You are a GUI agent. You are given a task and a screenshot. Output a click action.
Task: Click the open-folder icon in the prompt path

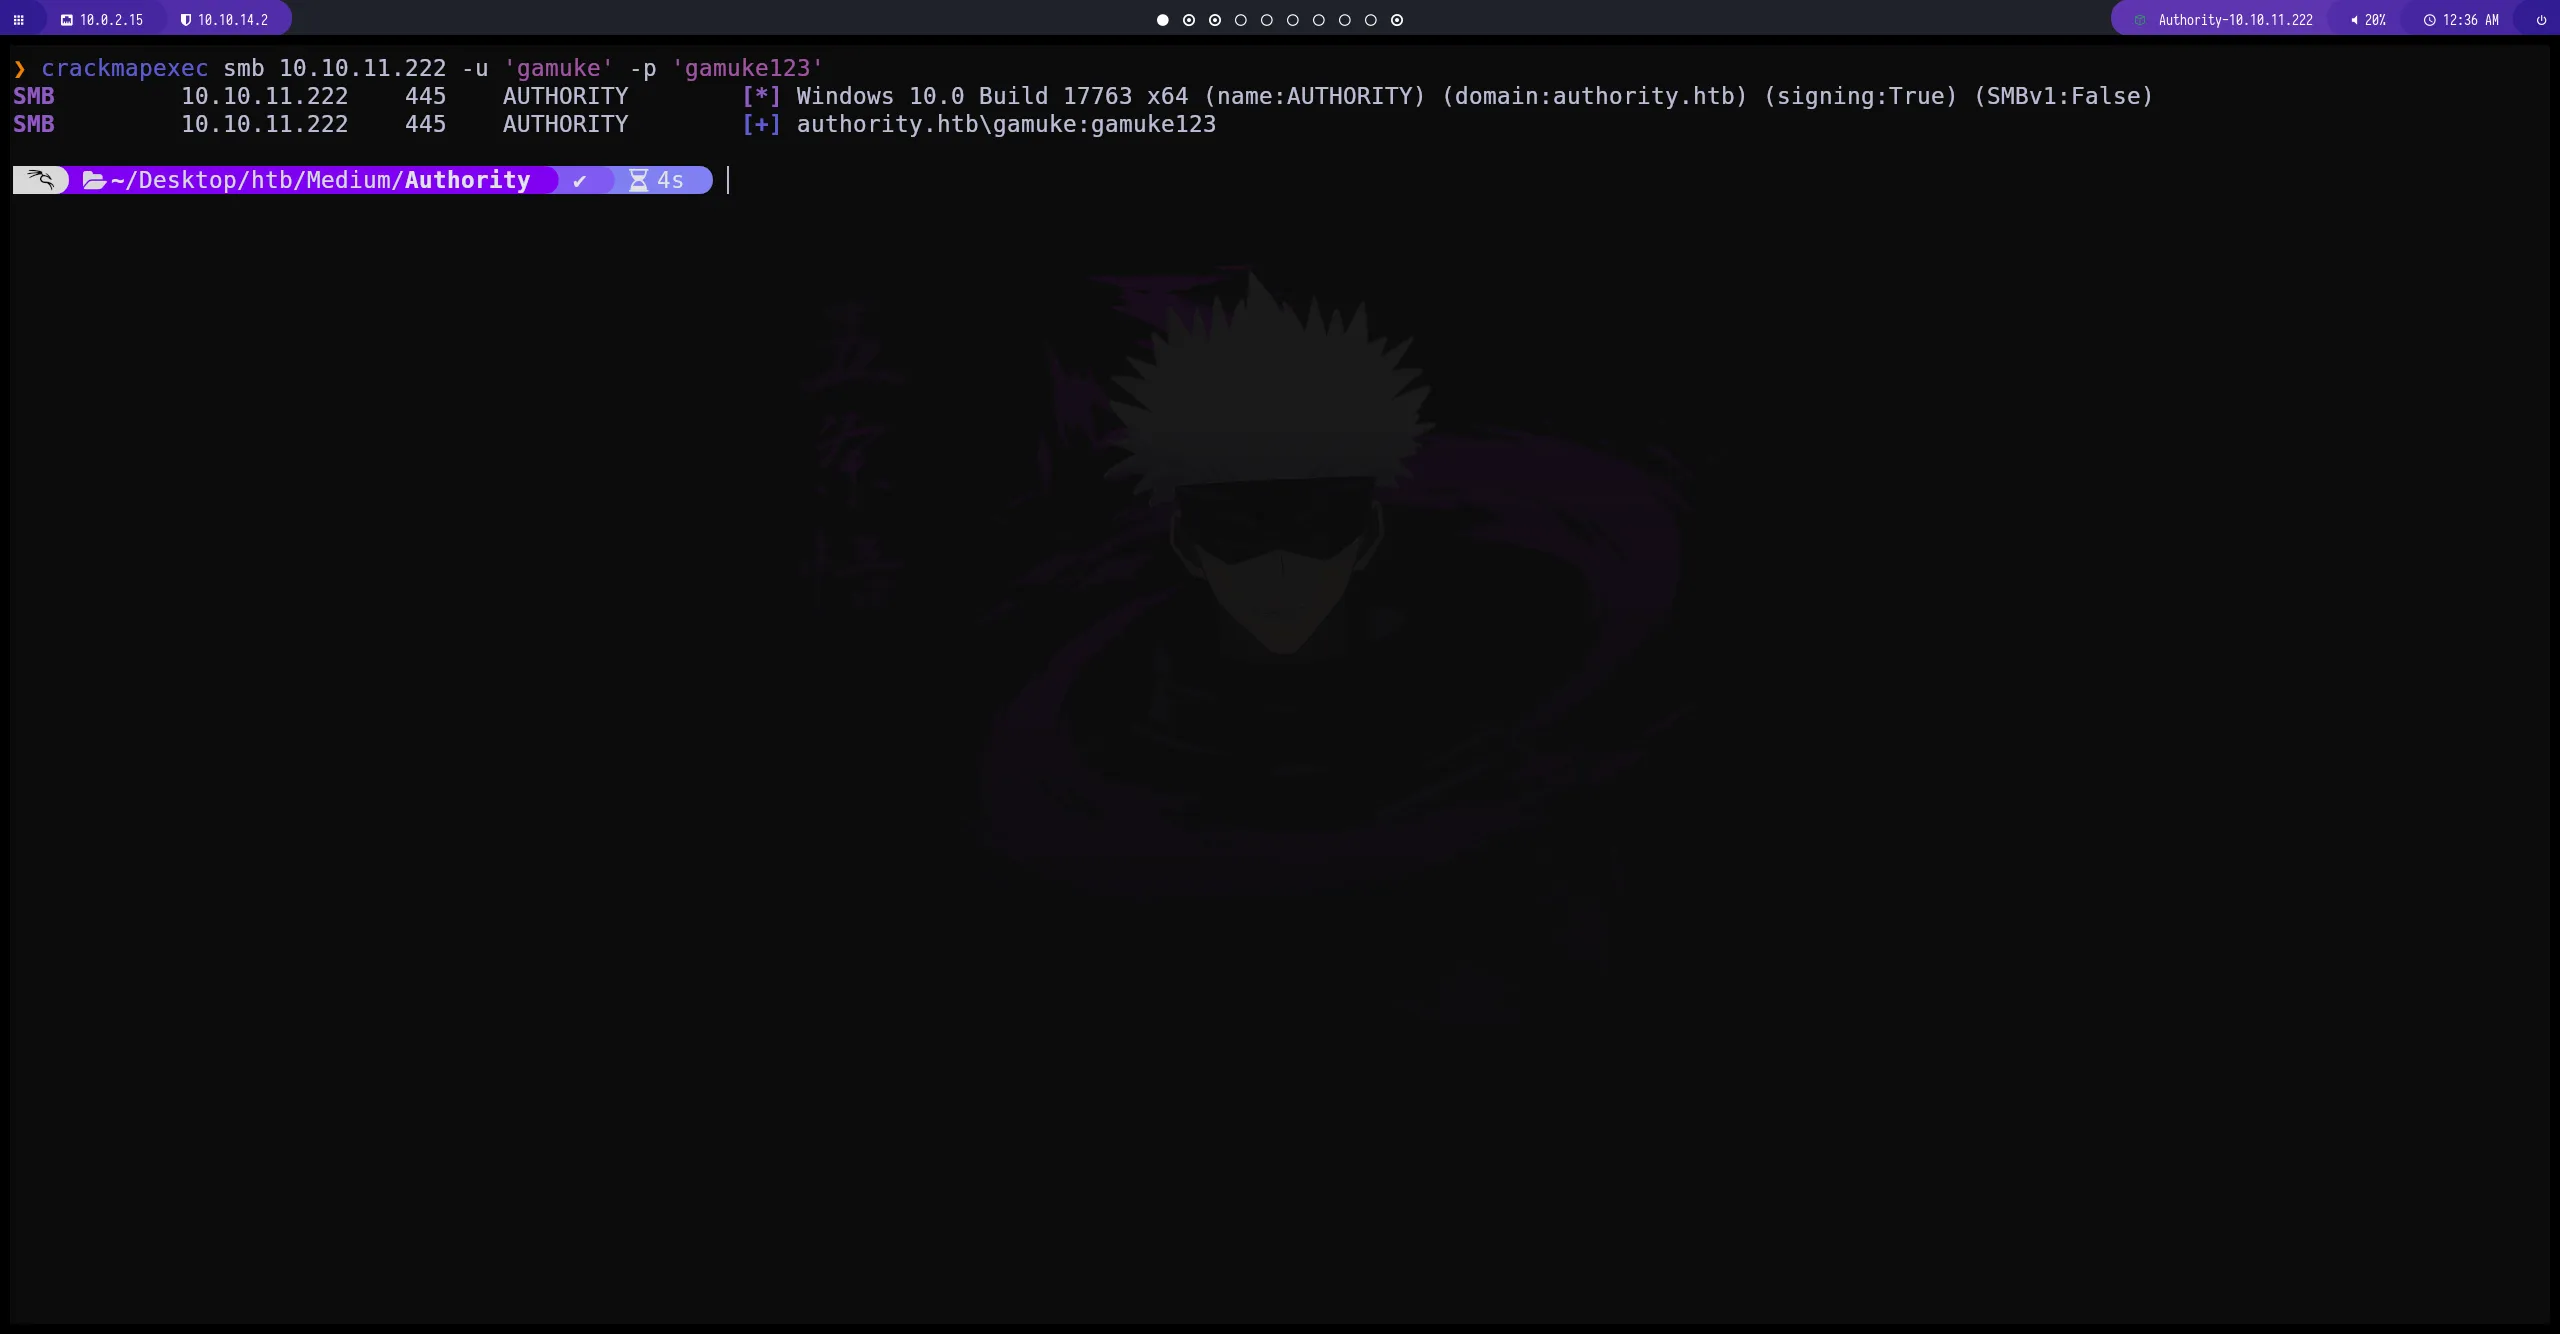(94, 180)
